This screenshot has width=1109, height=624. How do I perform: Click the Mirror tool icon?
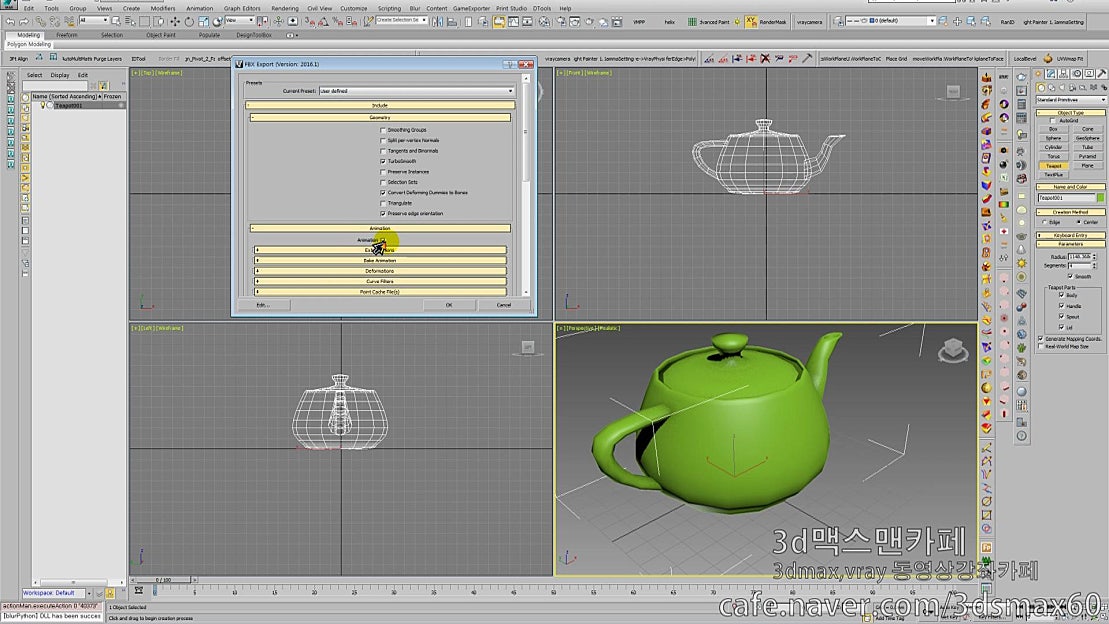(x=436, y=20)
